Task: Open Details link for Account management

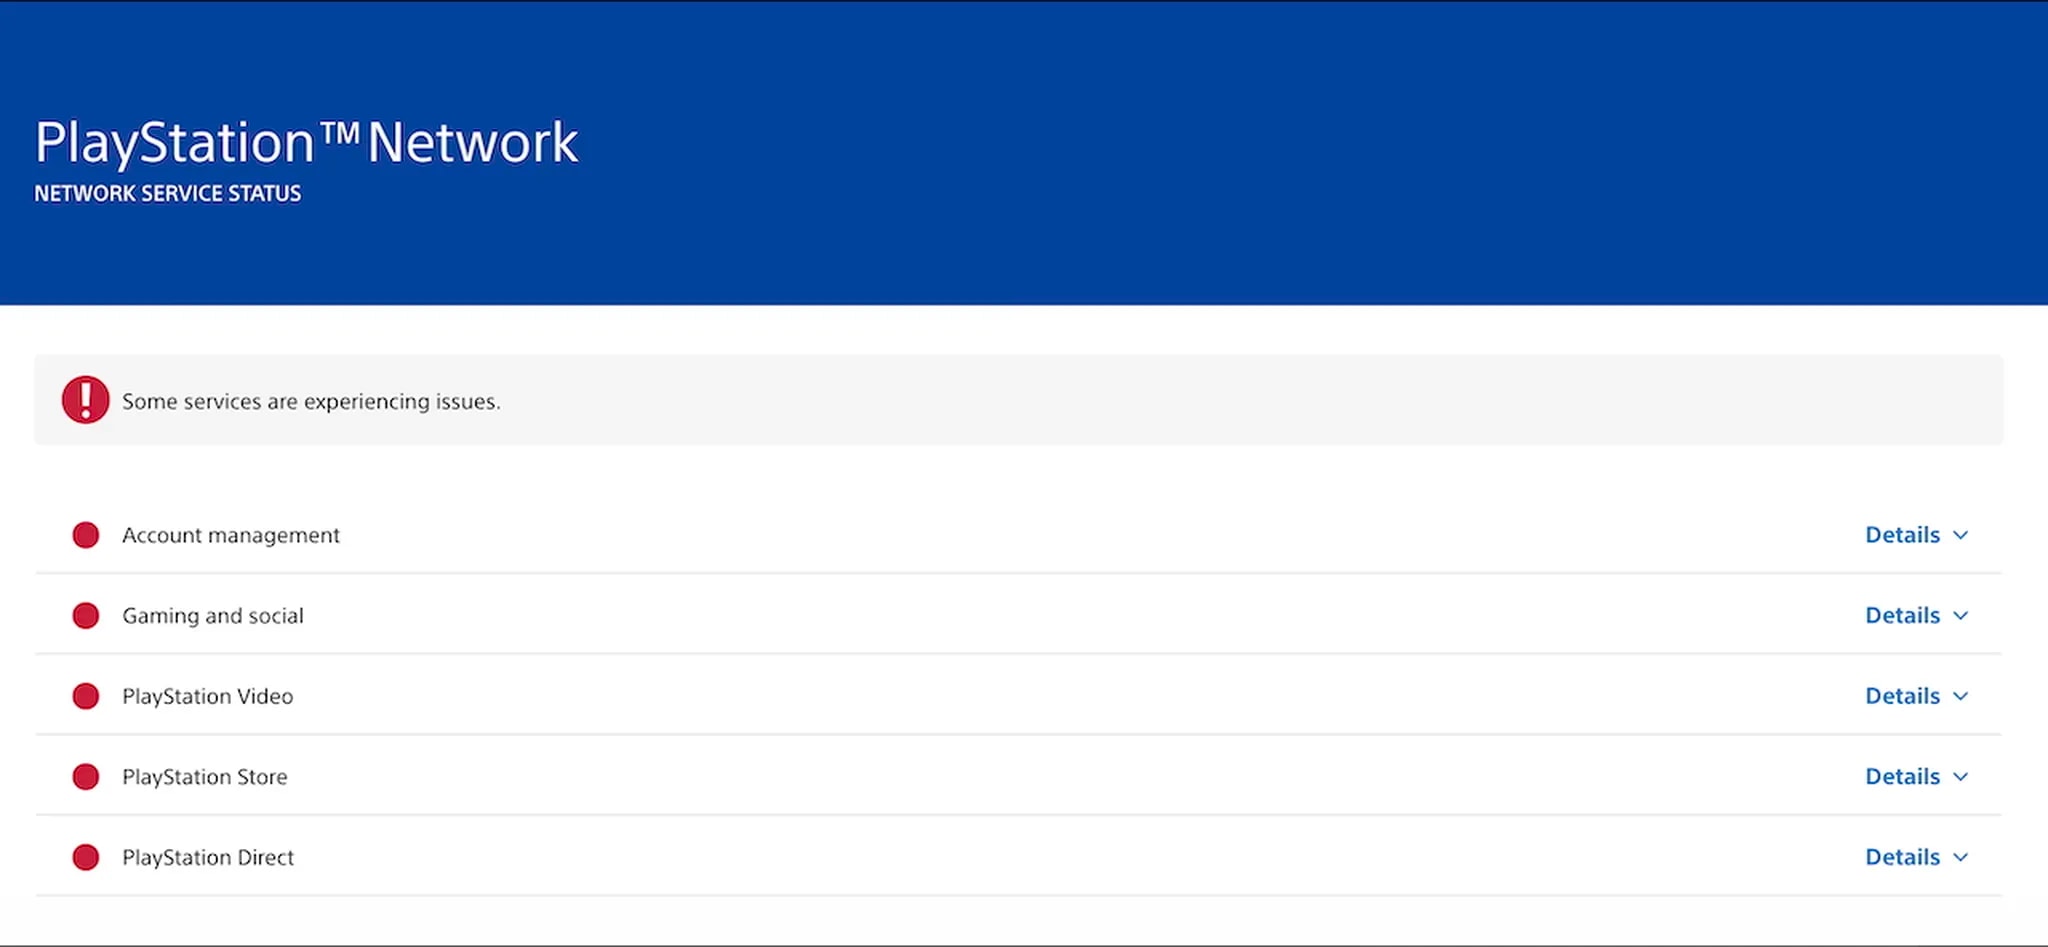Action: coord(1902,535)
